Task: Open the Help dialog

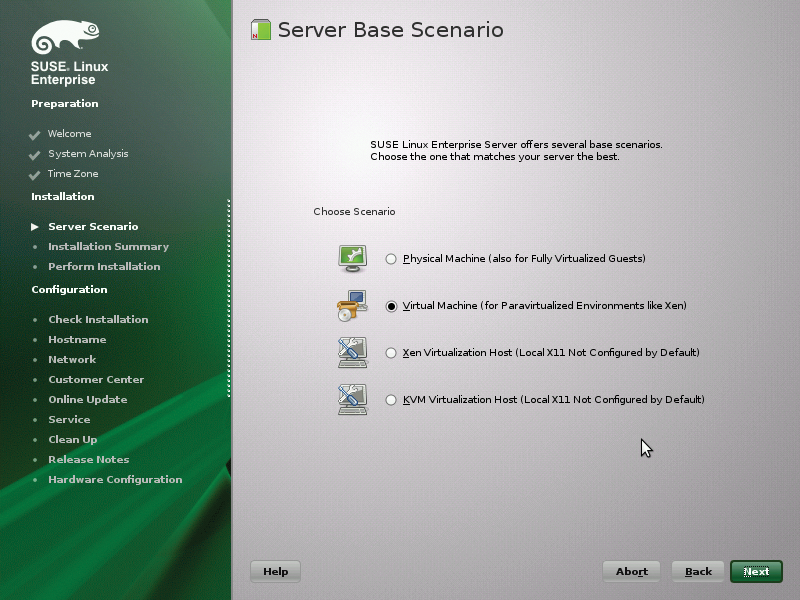Action: (x=275, y=571)
